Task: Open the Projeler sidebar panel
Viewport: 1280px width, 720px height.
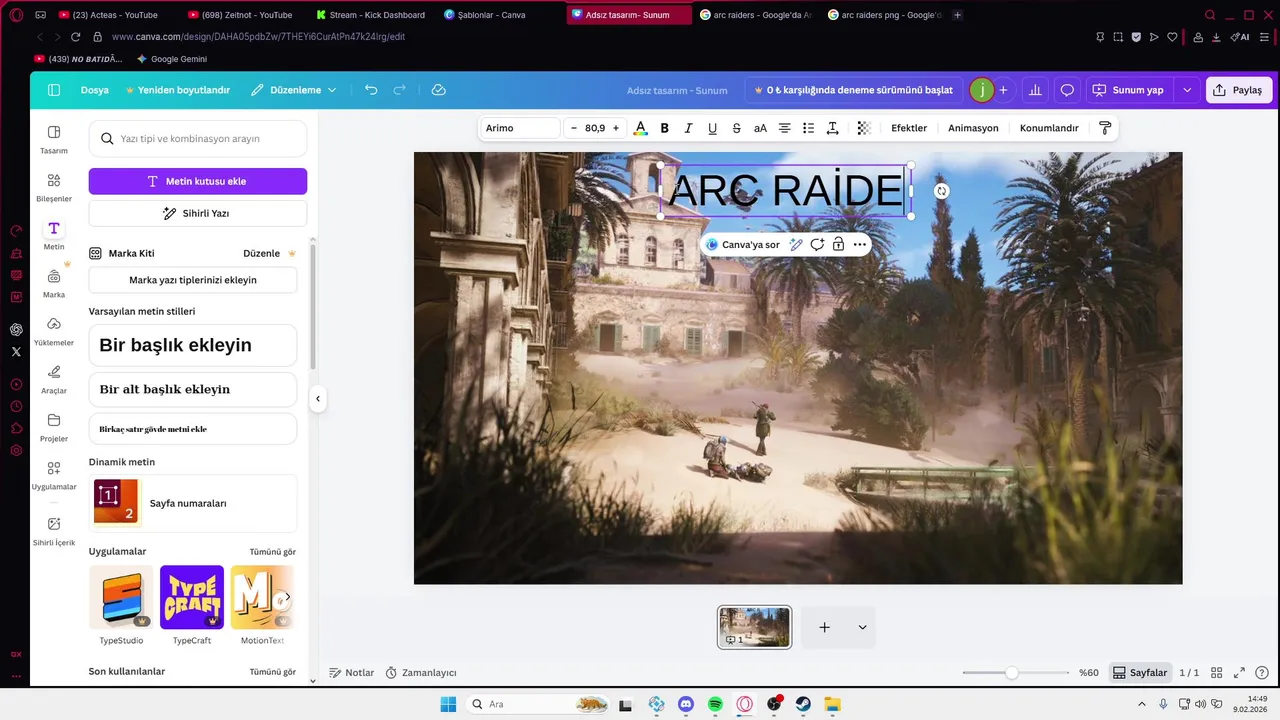Action: [54, 427]
